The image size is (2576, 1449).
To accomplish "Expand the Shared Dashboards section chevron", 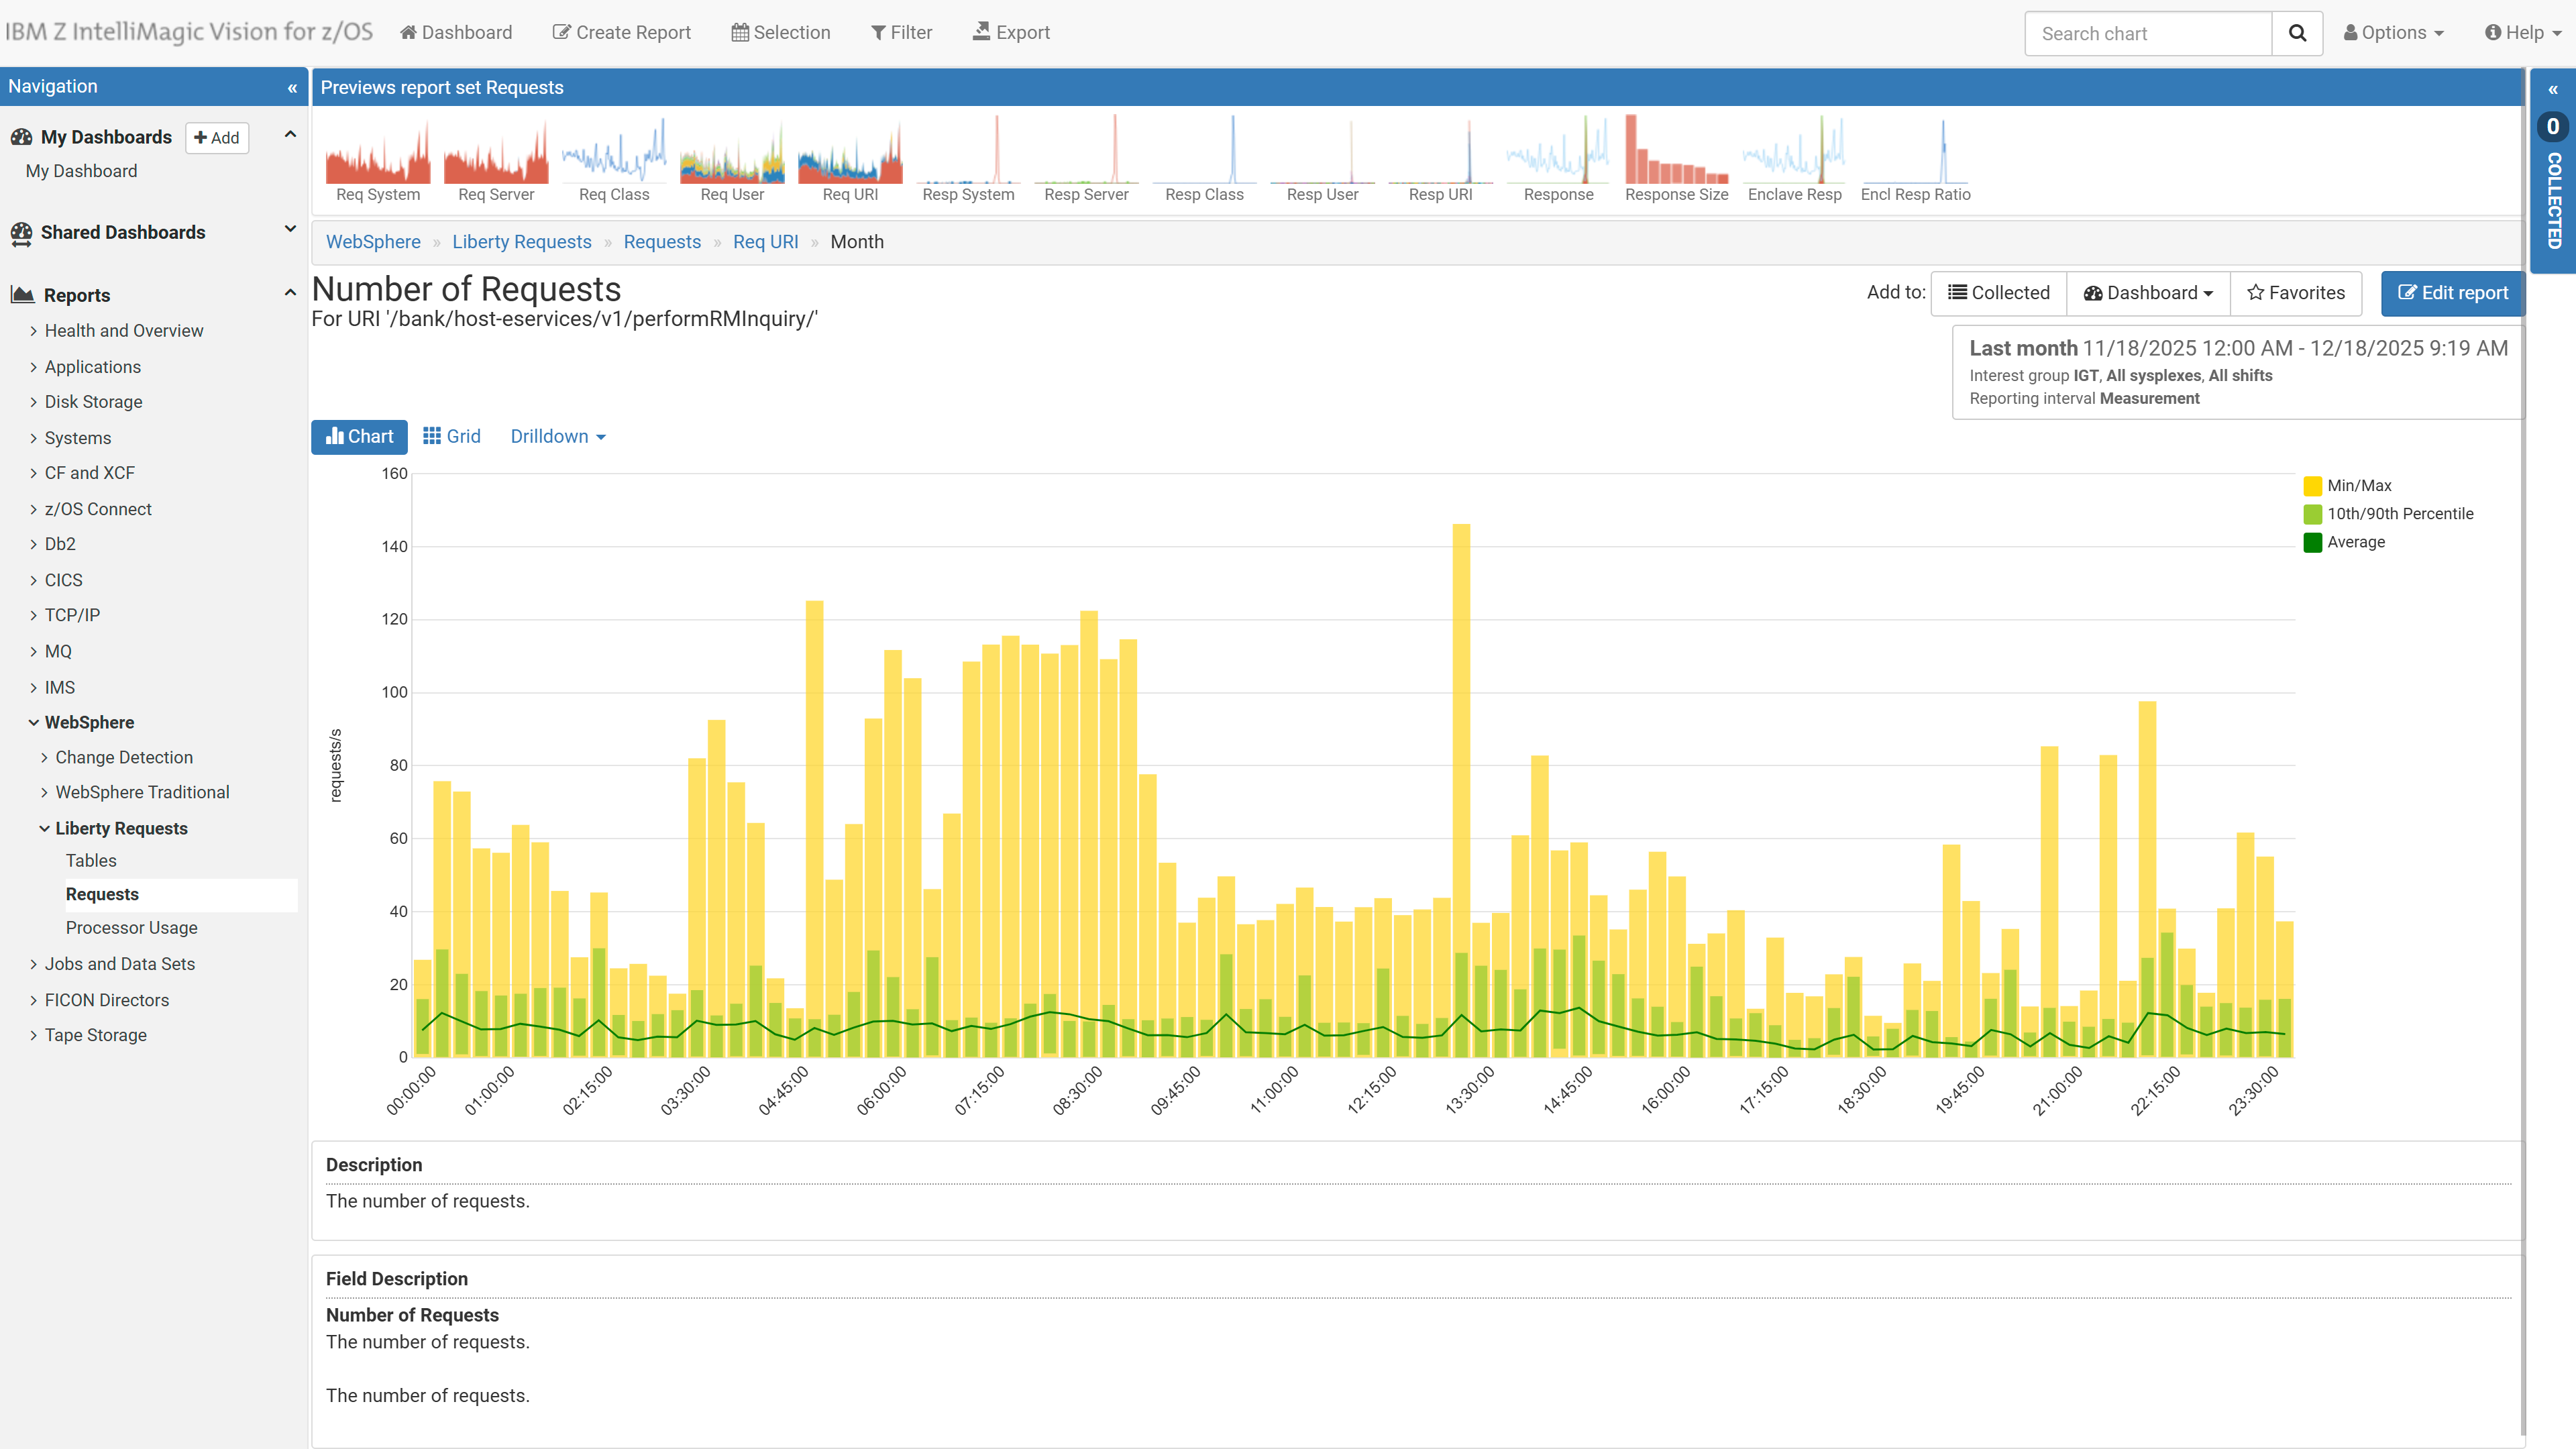I will pyautogui.click(x=290, y=229).
